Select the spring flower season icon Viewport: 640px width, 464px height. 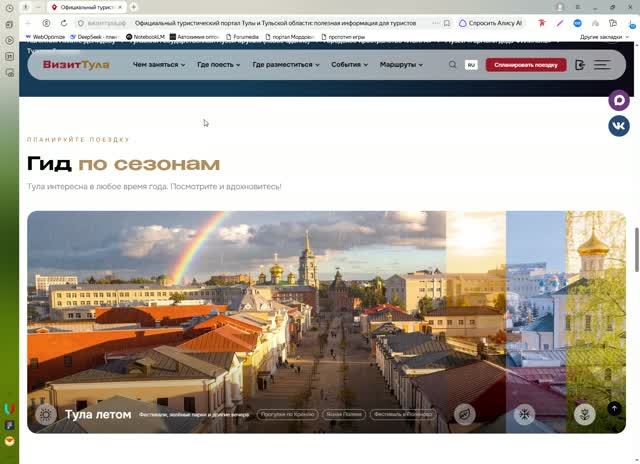click(584, 415)
